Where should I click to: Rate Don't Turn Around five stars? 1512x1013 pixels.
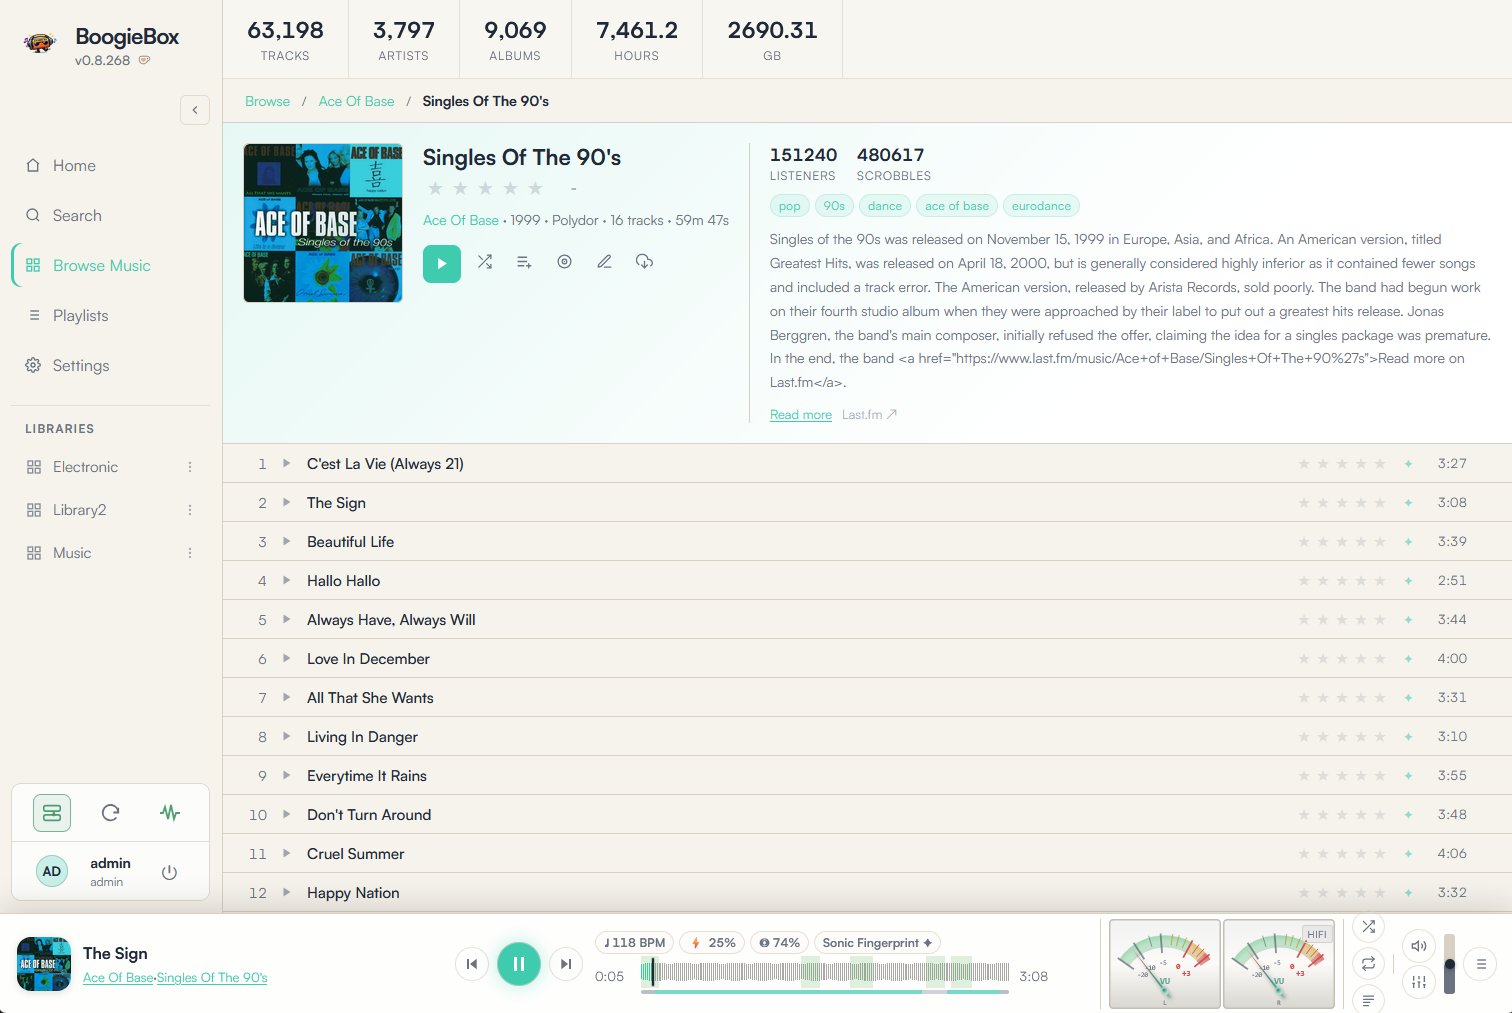[x=1380, y=815]
